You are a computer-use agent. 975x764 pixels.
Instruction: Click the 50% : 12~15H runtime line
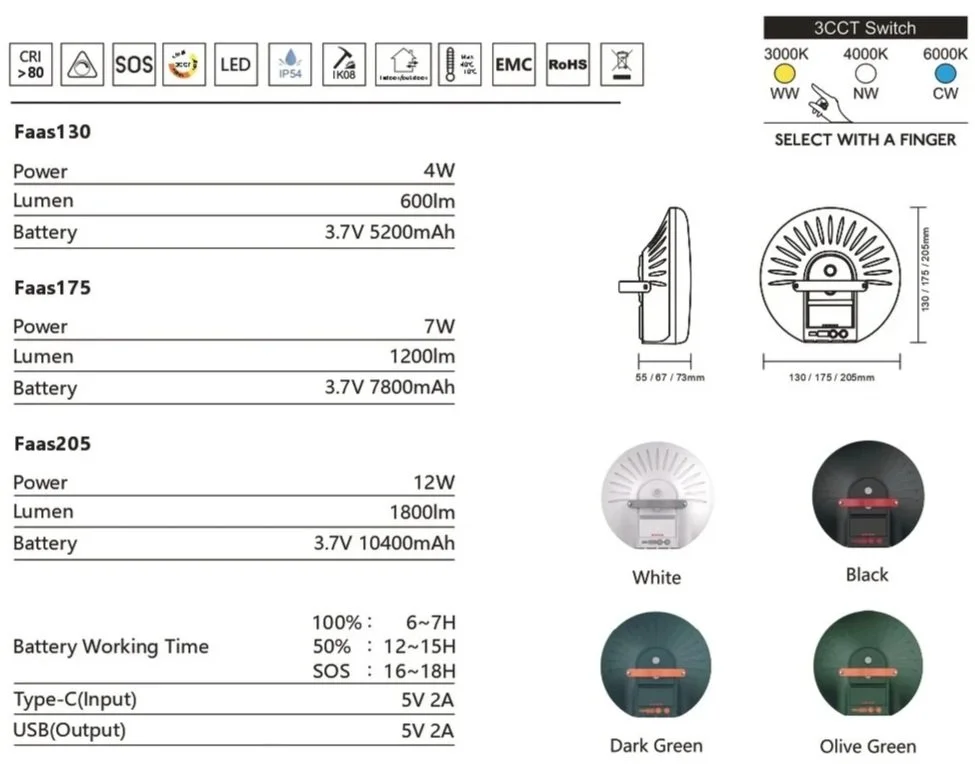point(384,647)
